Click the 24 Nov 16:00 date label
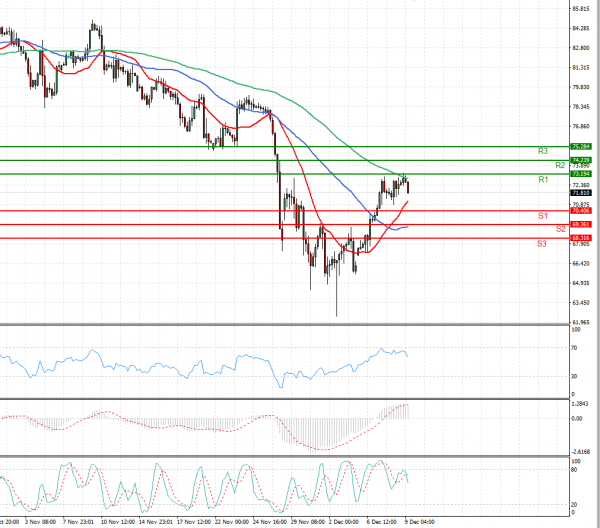The image size is (600, 528). pos(270,522)
